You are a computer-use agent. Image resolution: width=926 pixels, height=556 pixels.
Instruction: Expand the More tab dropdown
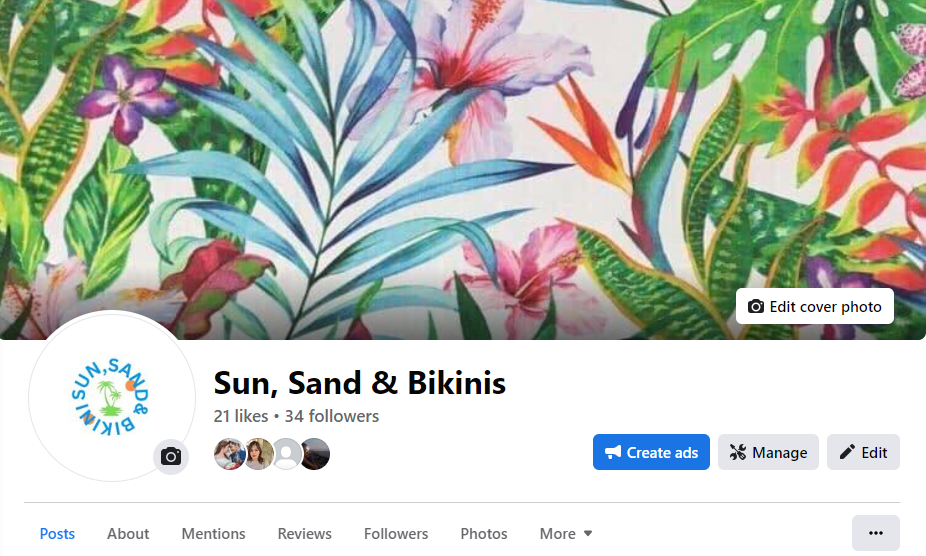(x=566, y=534)
